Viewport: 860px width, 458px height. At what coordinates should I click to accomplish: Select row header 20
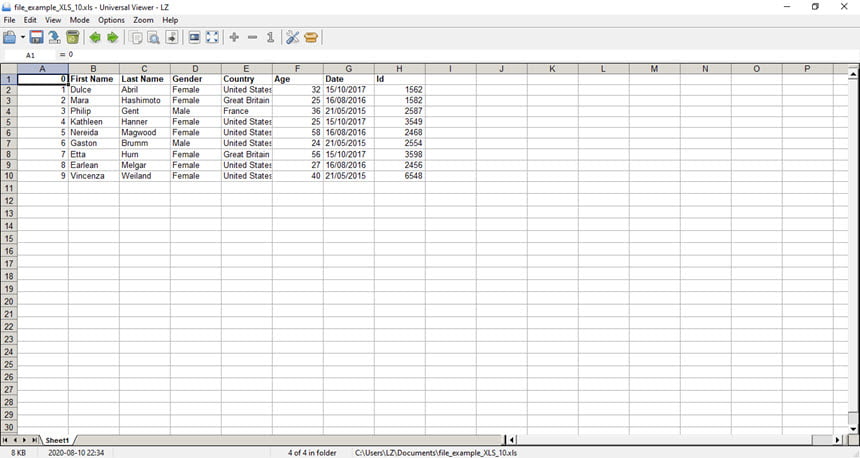[9, 301]
